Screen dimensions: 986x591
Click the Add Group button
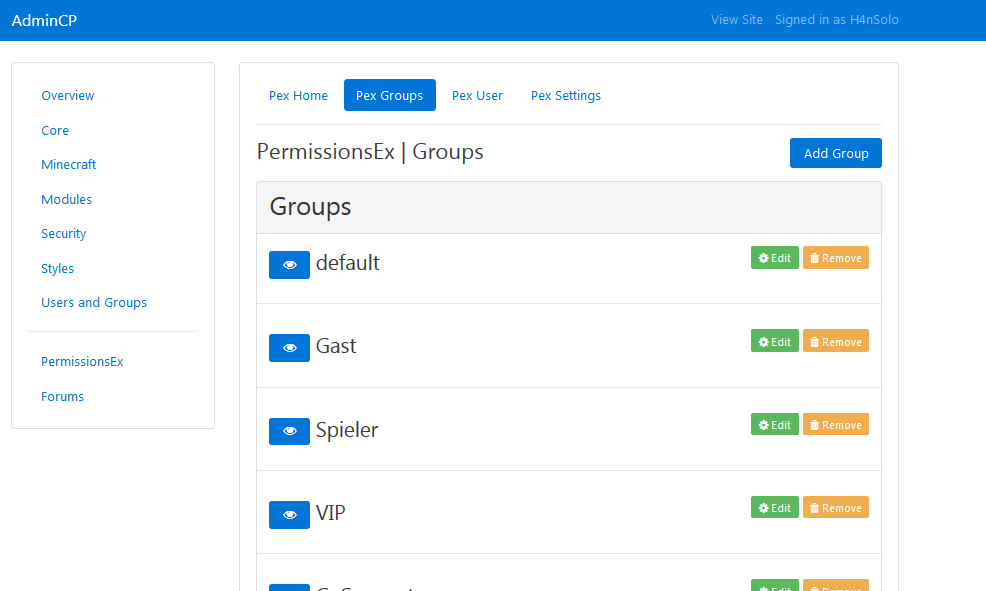pyautogui.click(x=835, y=153)
